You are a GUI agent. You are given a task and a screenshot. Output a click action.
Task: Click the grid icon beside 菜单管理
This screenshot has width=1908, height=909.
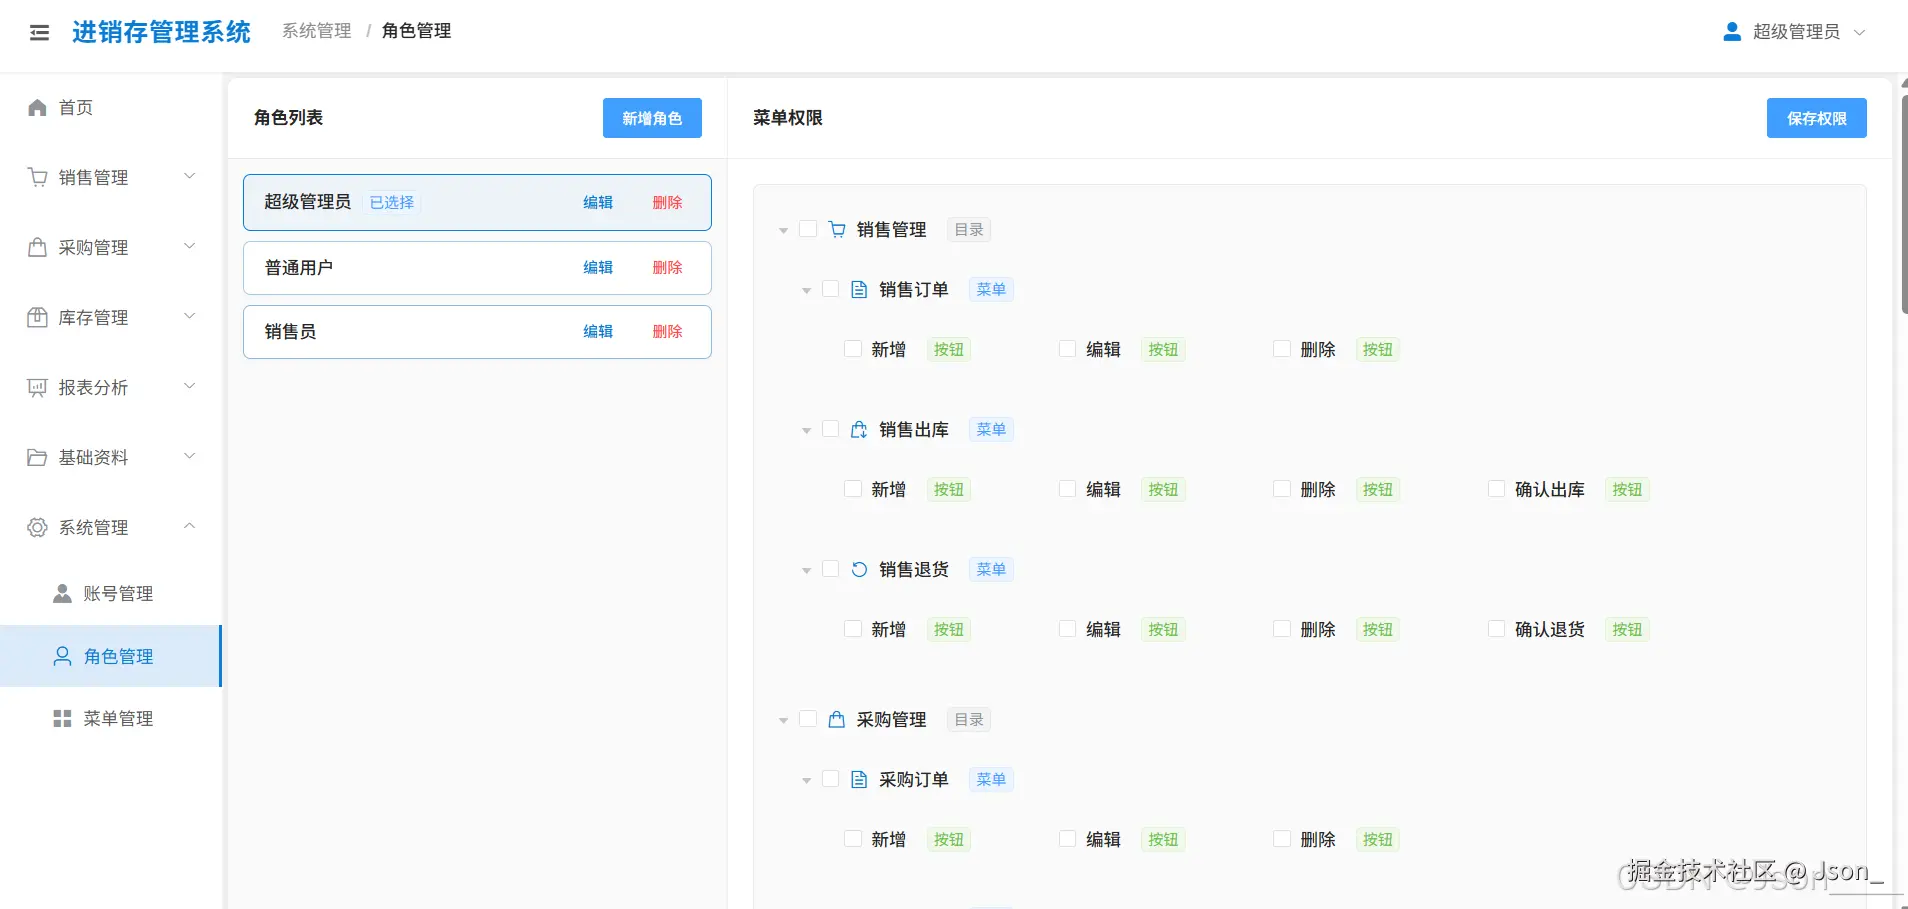(62, 718)
